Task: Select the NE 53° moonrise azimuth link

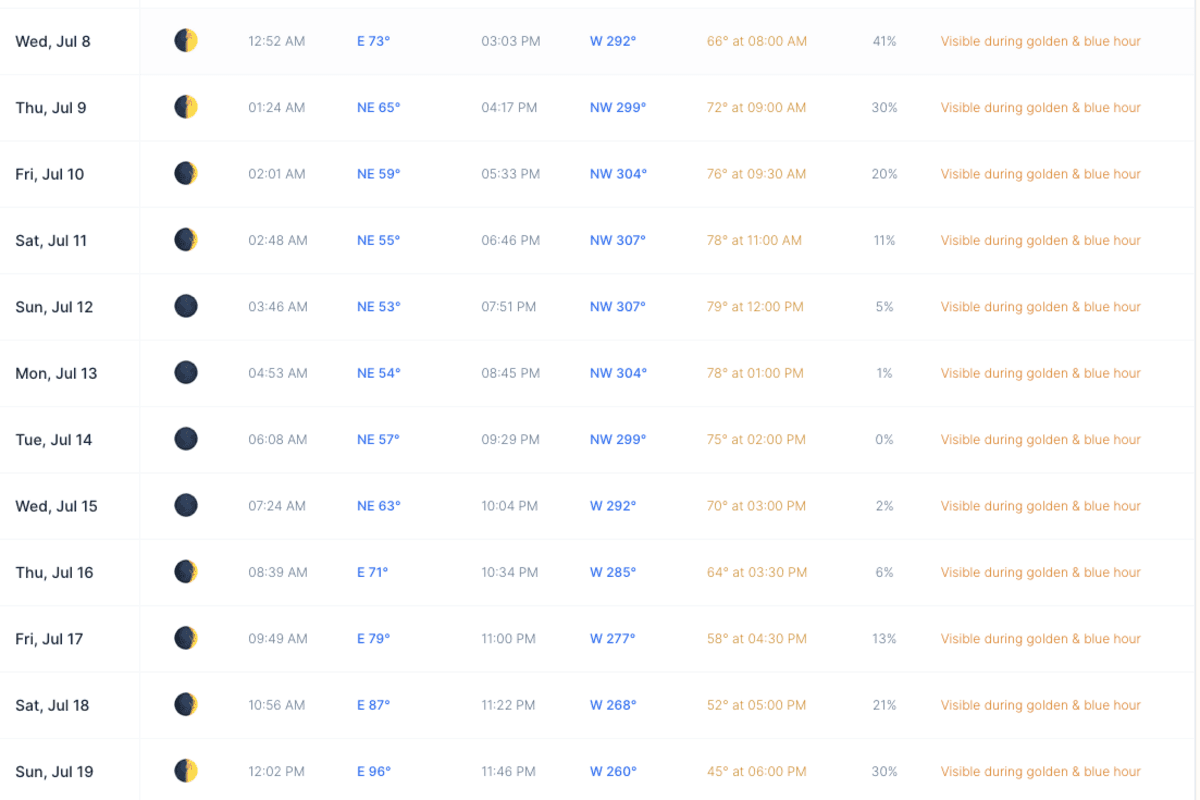Action: coord(378,307)
